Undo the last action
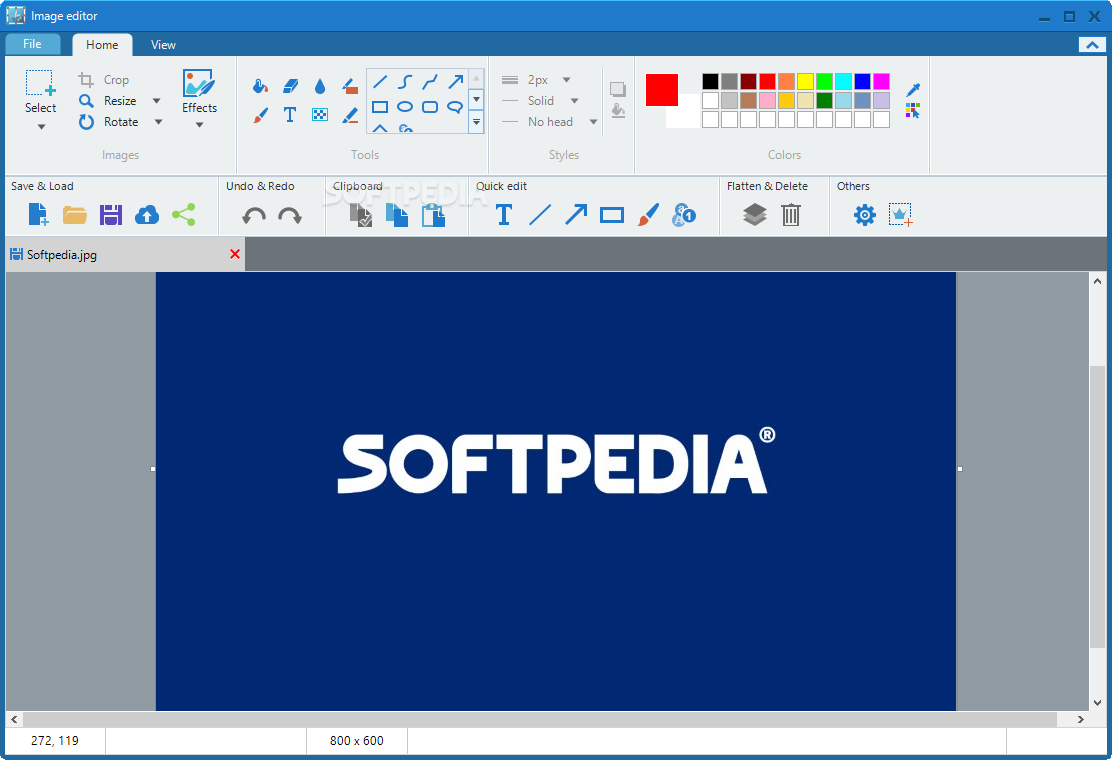 (254, 215)
